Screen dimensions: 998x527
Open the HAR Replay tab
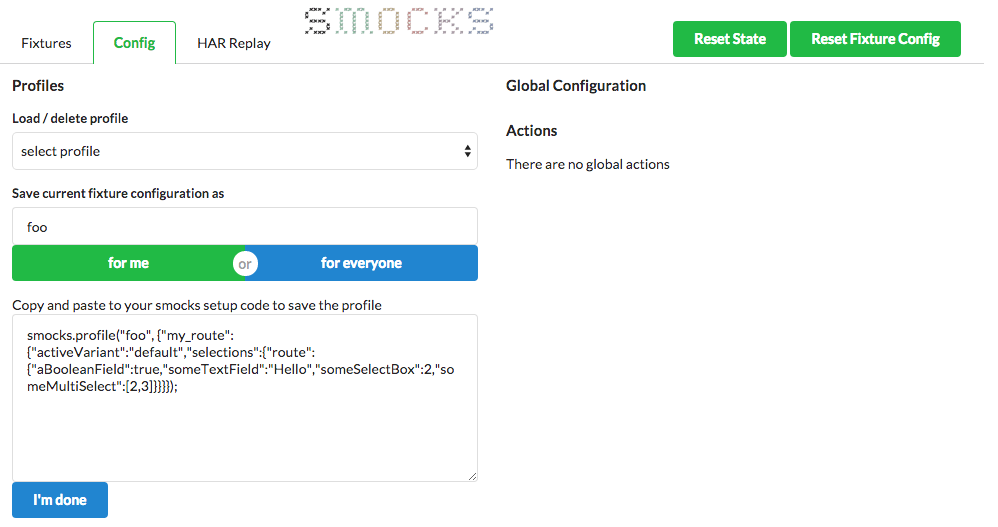coord(233,43)
